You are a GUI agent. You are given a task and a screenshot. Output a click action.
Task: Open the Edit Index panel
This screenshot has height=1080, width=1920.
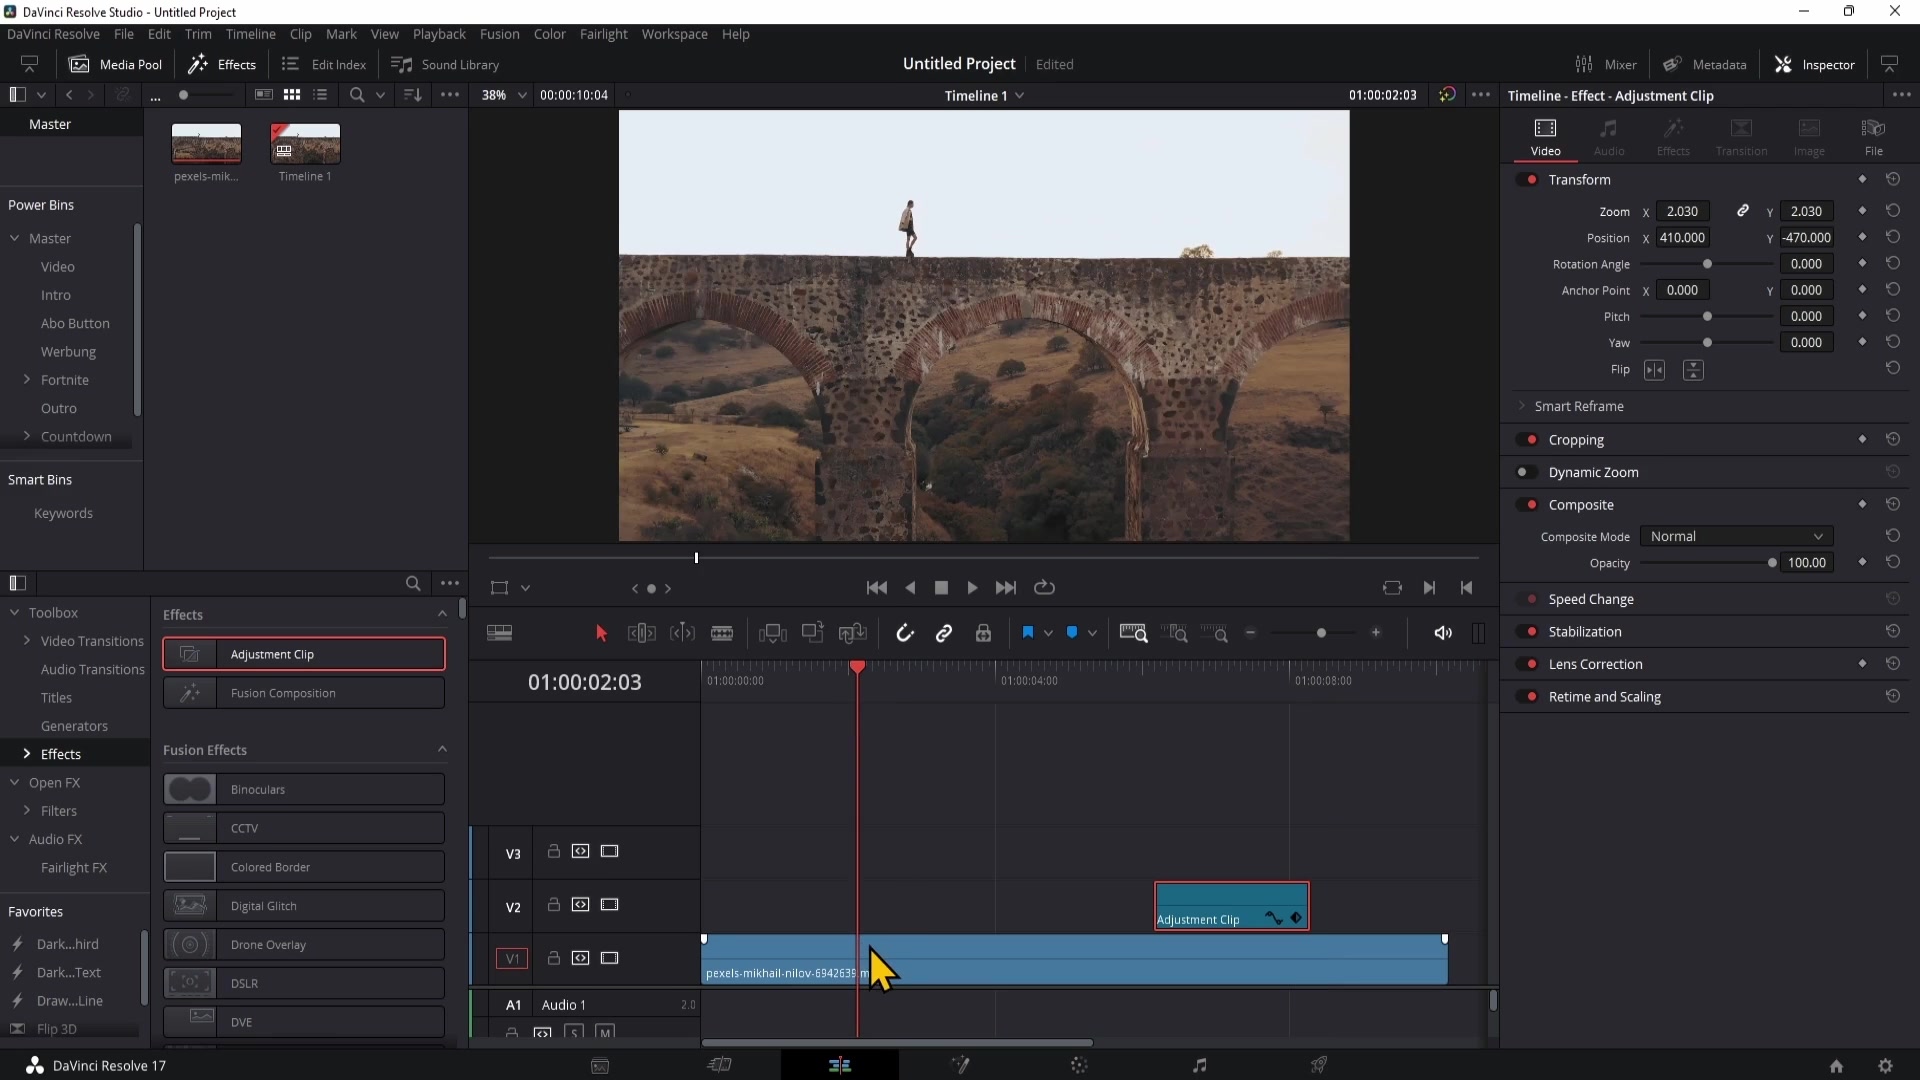pyautogui.click(x=324, y=63)
